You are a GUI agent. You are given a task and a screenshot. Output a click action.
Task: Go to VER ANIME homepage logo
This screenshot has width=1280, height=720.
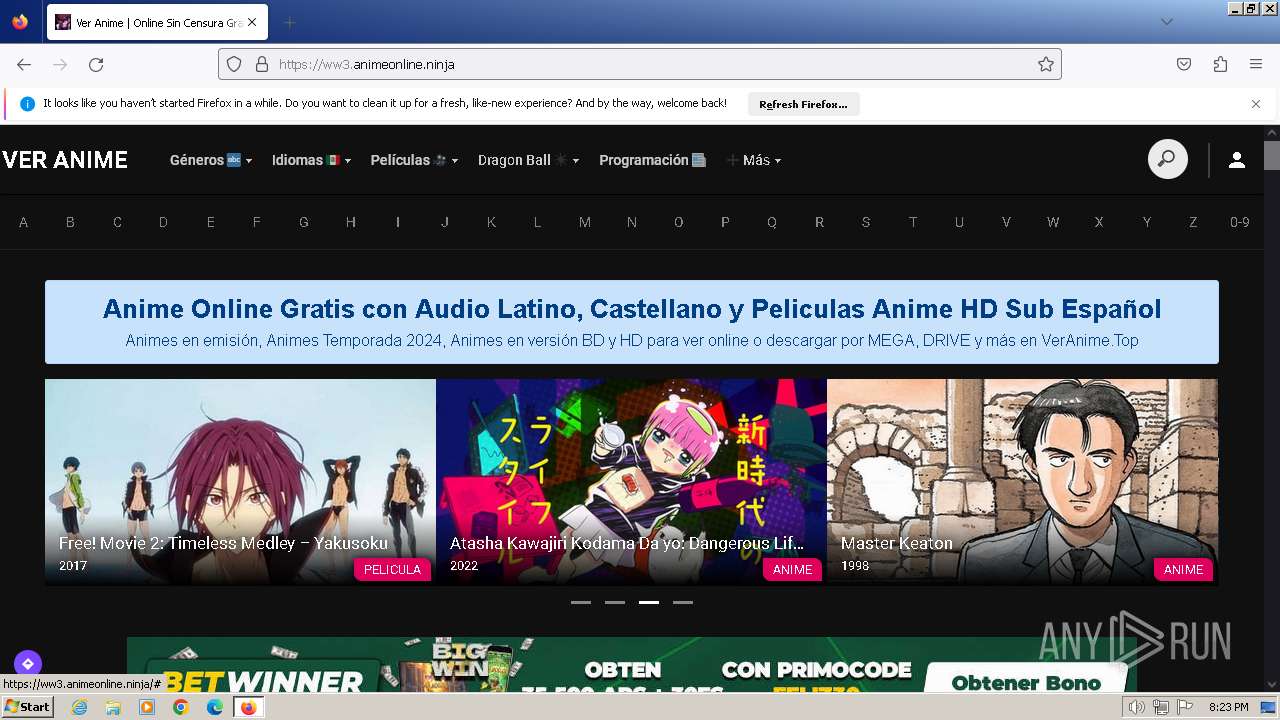pyautogui.click(x=65, y=160)
